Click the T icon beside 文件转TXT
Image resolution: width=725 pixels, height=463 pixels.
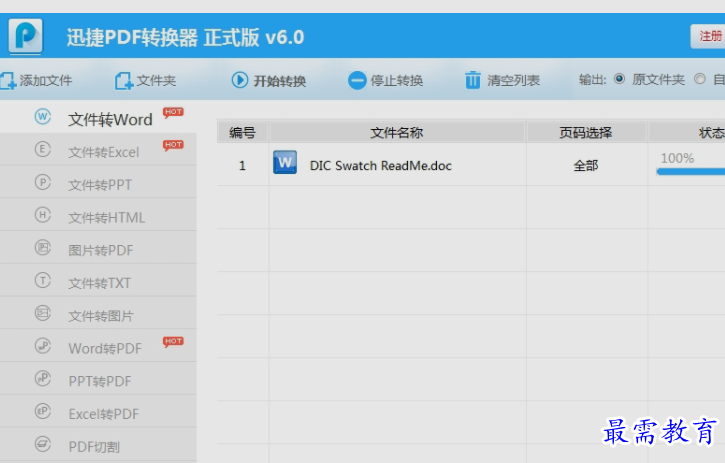point(43,280)
